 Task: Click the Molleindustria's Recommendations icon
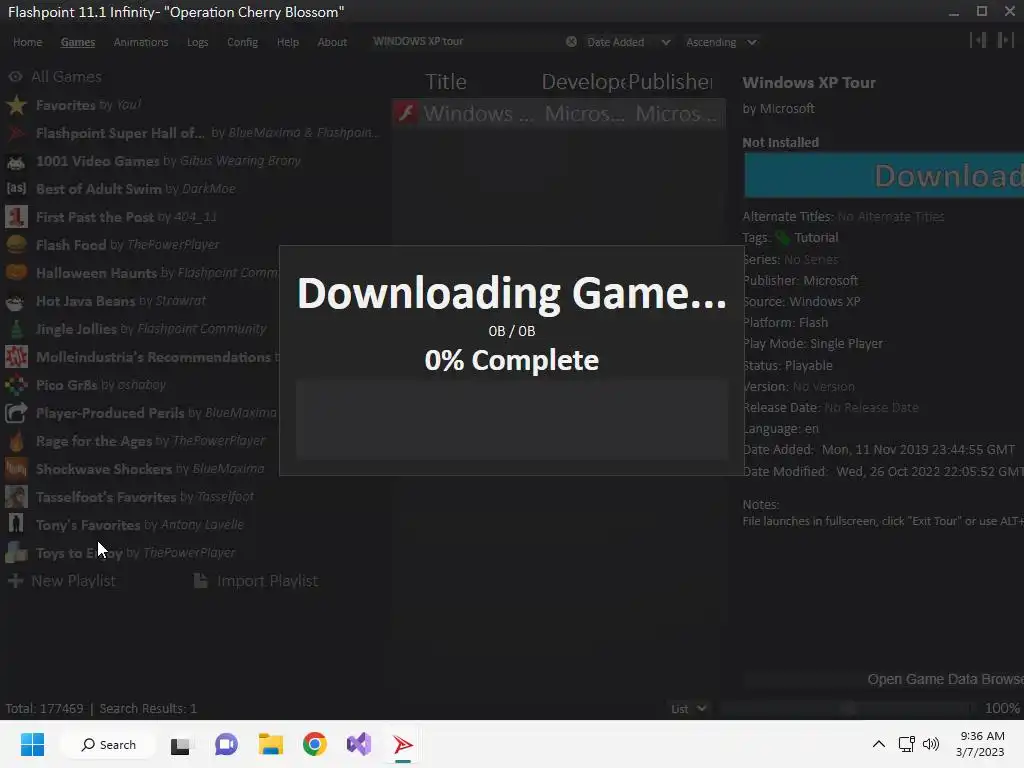(x=16, y=357)
